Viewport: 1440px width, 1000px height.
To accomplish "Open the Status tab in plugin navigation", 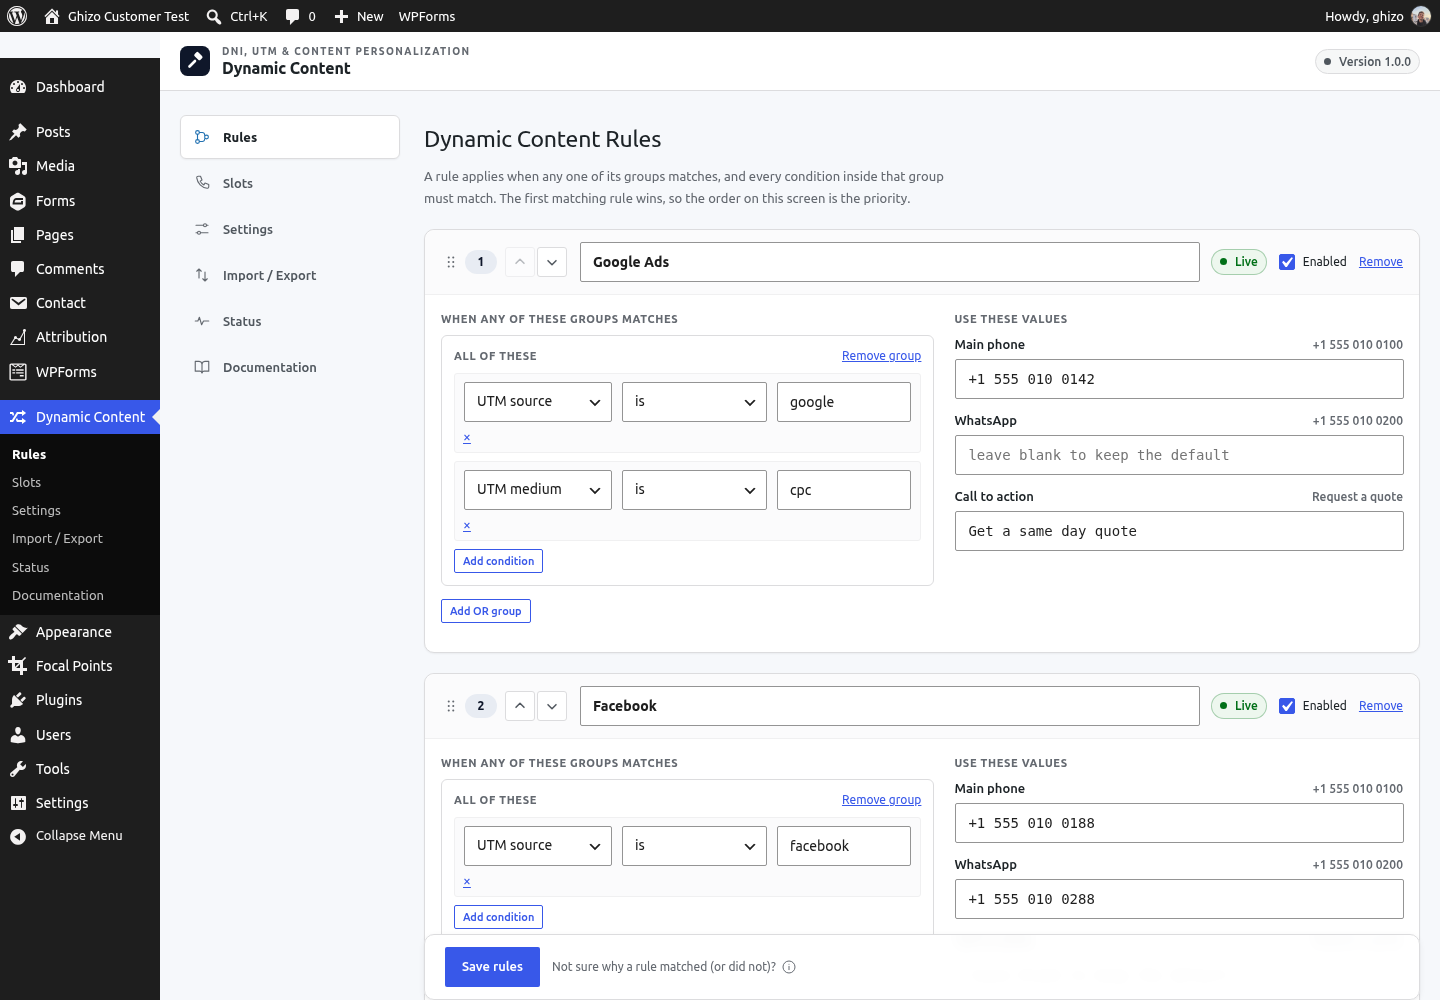I will pyautogui.click(x=290, y=321).
